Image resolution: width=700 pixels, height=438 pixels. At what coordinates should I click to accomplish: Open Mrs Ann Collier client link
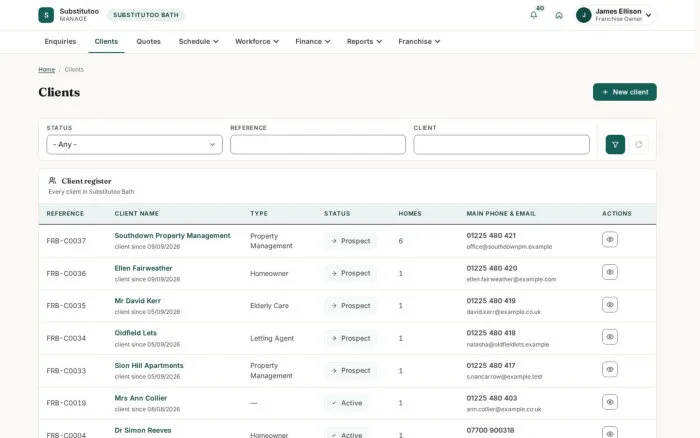141,398
